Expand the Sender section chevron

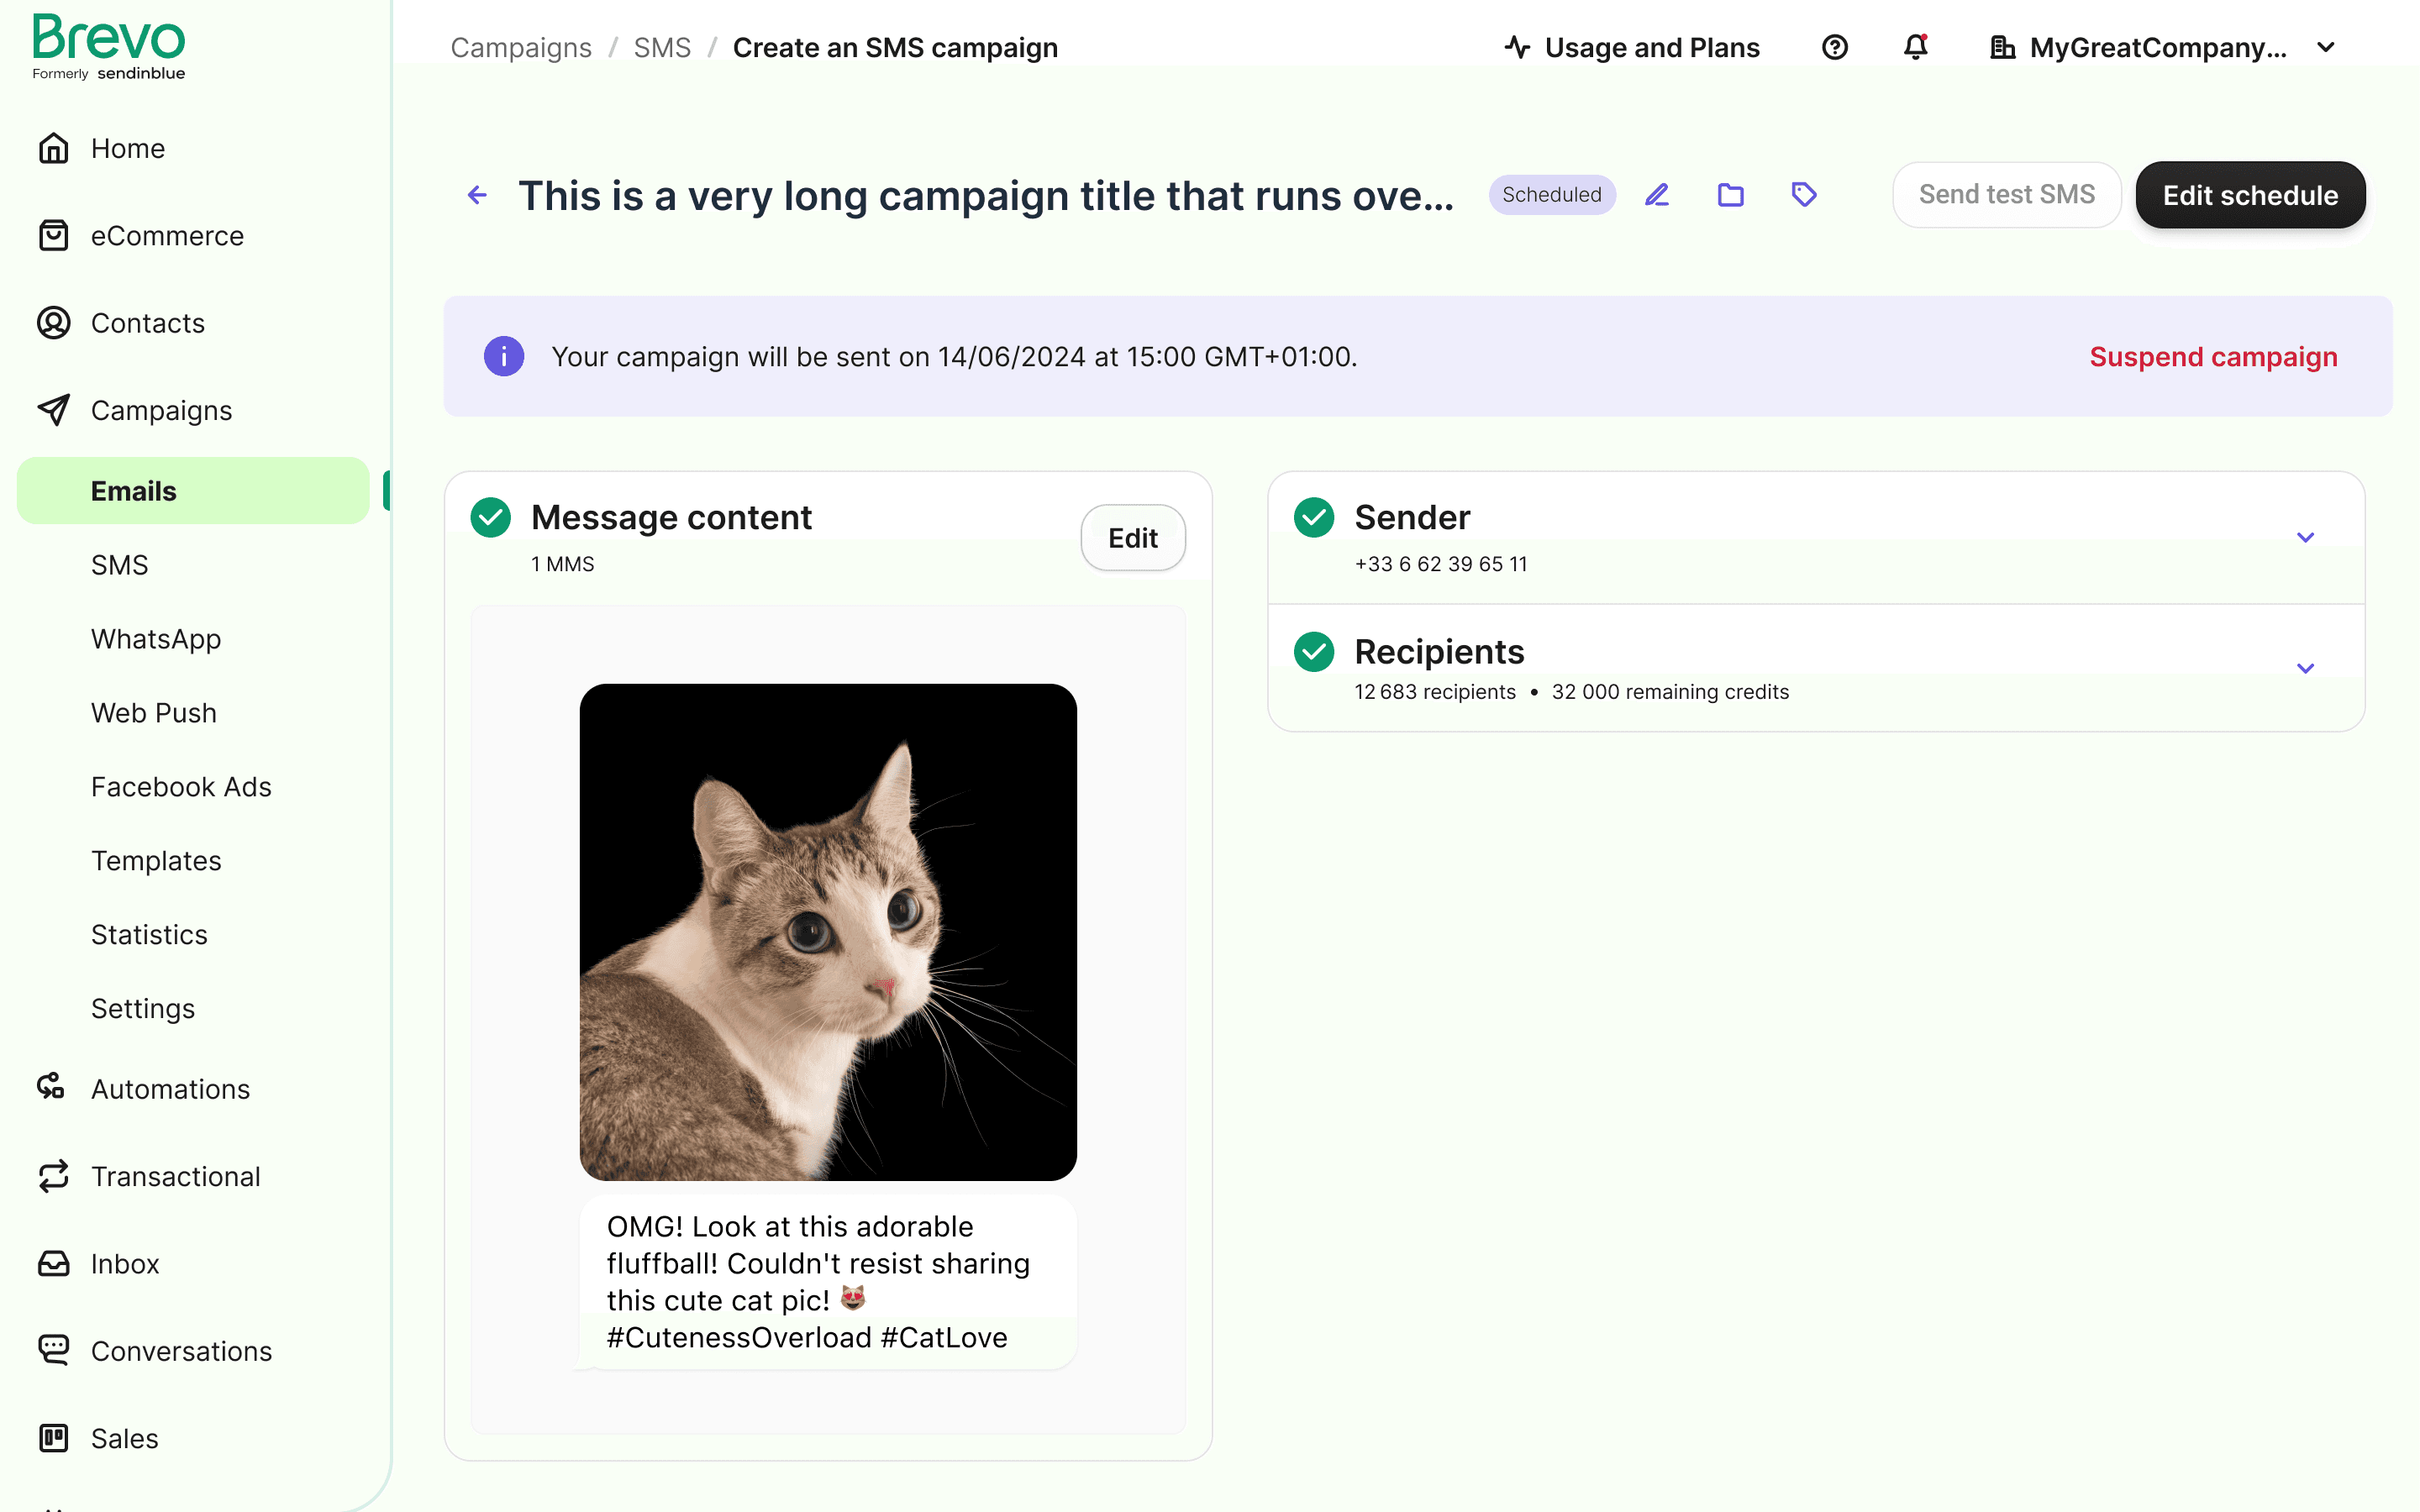click(x=2305, y=537)
